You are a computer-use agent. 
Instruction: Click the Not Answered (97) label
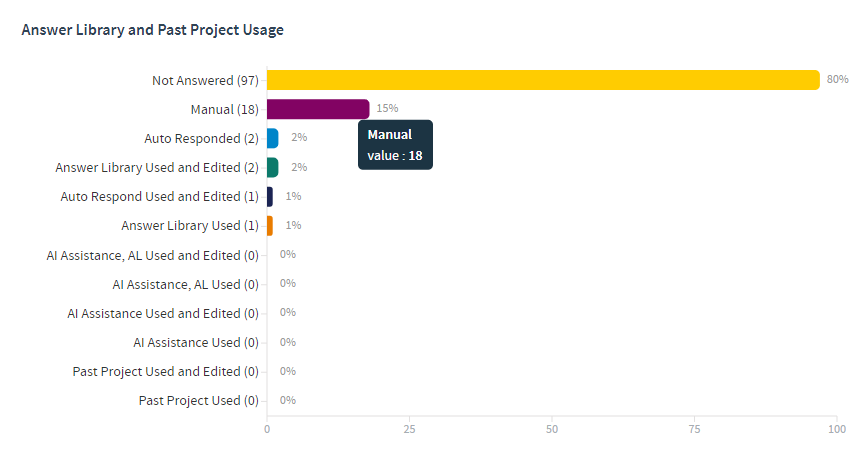pos(205,80)
